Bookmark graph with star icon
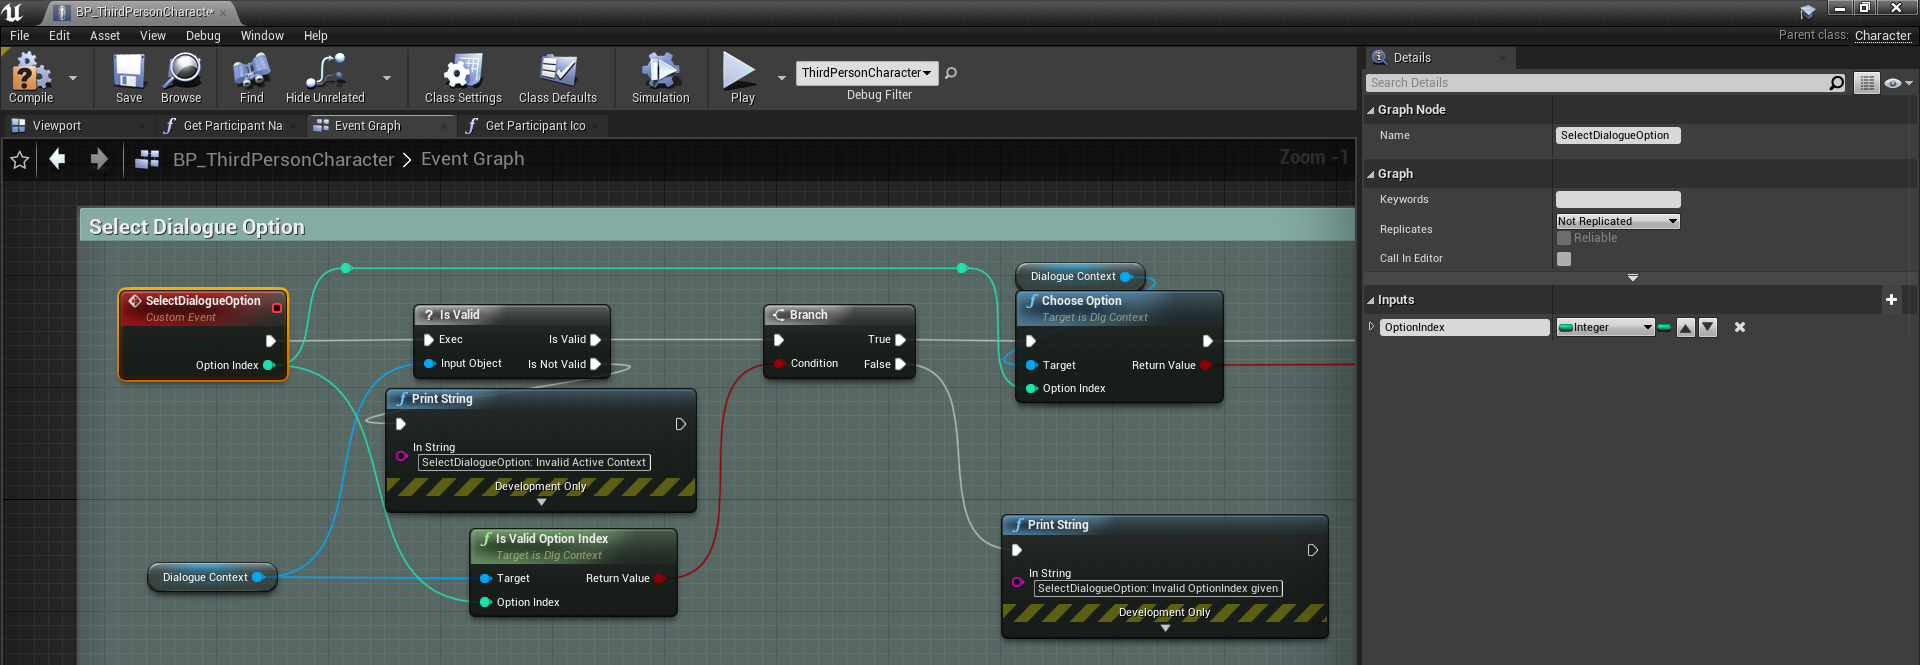Screen dimensions: 1920x665 (x=19, y=160)
